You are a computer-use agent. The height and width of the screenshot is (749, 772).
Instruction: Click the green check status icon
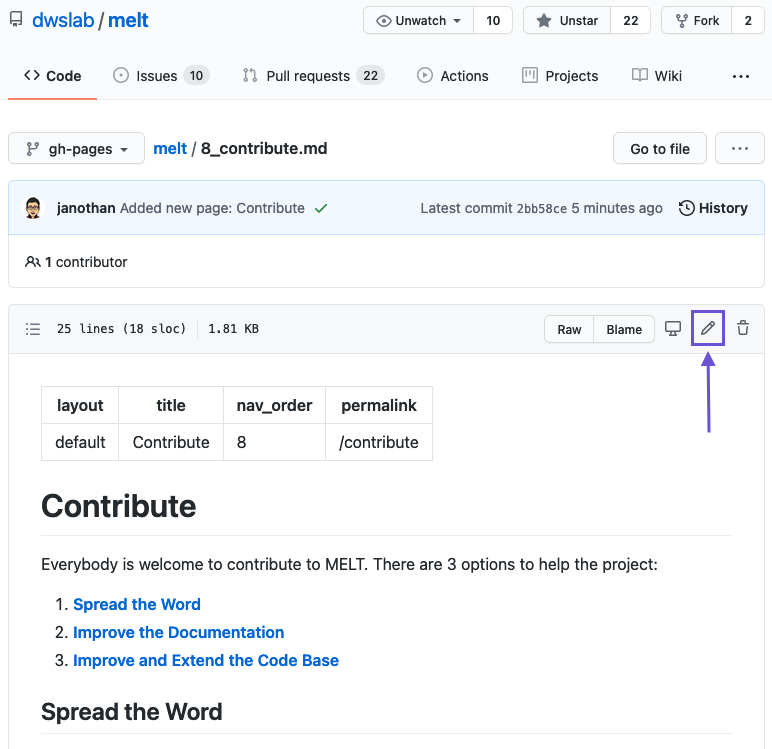pos(321,209)
